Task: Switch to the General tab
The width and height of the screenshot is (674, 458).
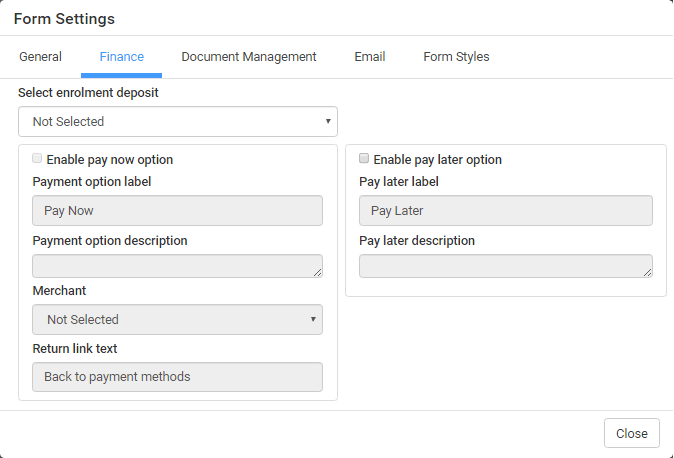Action: point(40,57)
